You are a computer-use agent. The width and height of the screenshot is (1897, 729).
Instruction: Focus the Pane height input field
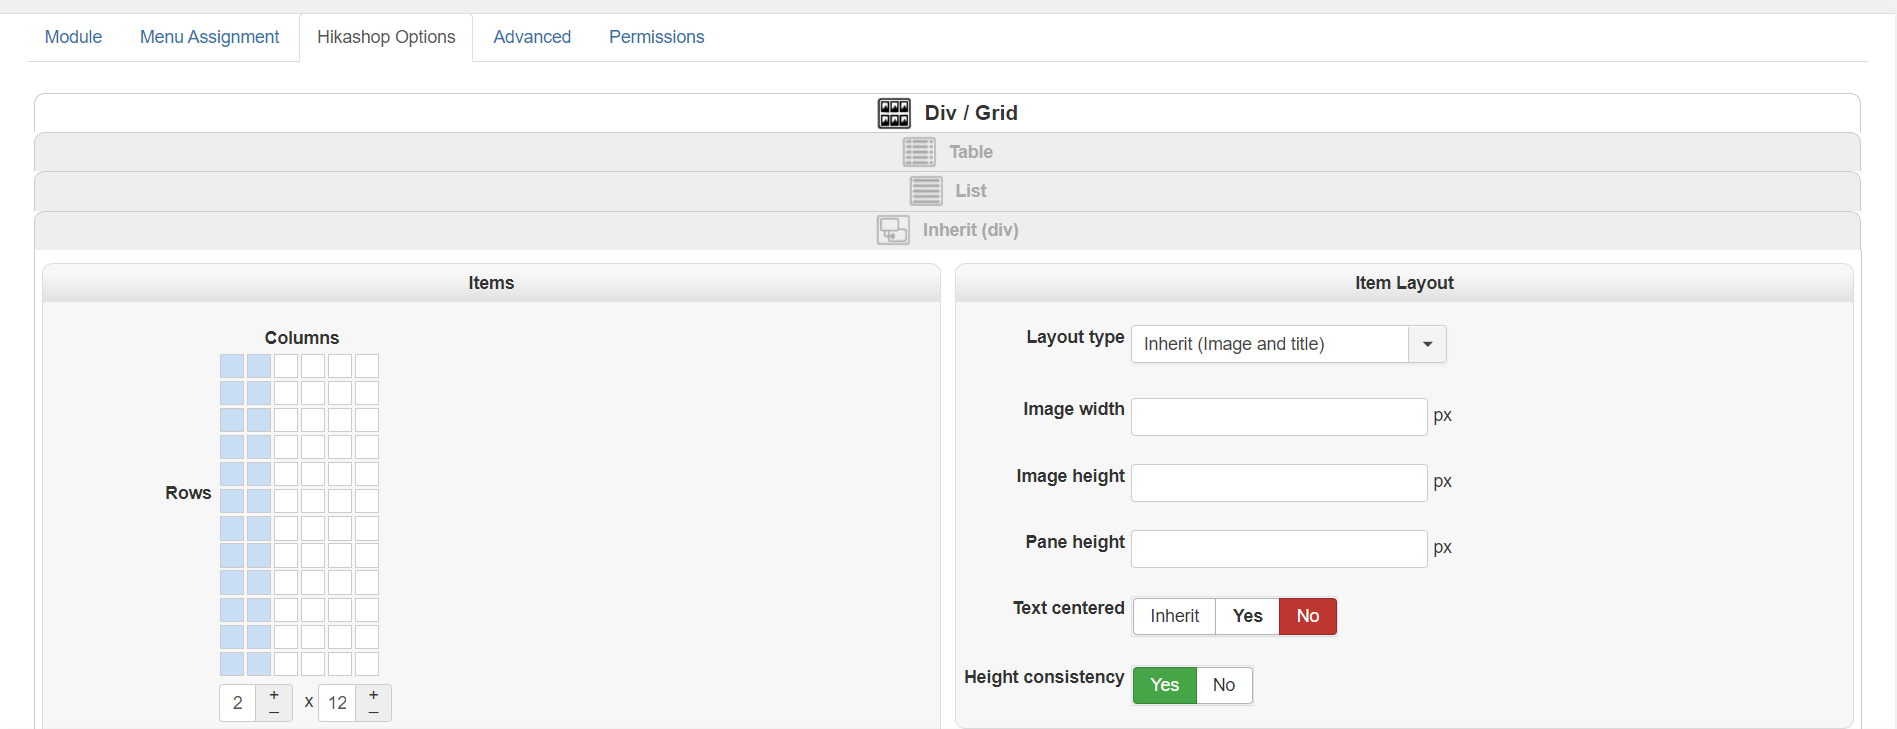(x=1278, y=549)
